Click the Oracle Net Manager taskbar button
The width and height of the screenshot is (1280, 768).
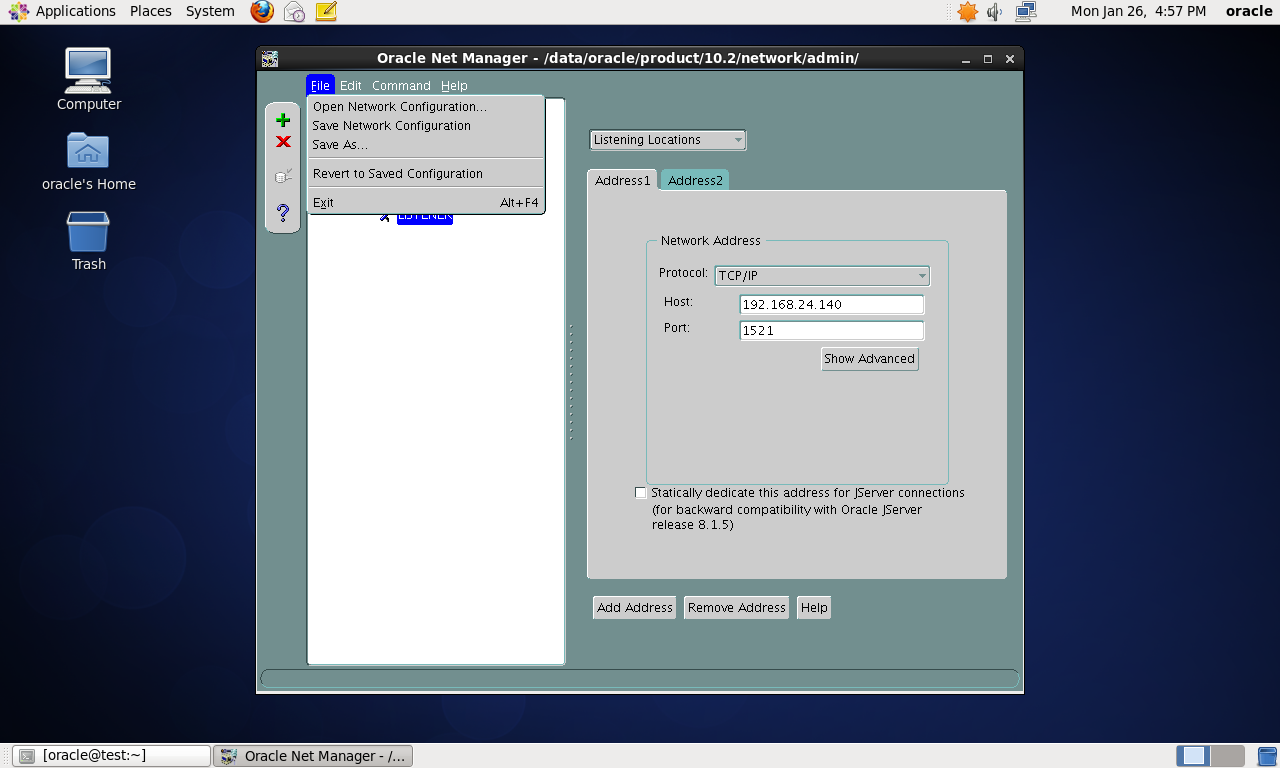(x=313, y=756)
